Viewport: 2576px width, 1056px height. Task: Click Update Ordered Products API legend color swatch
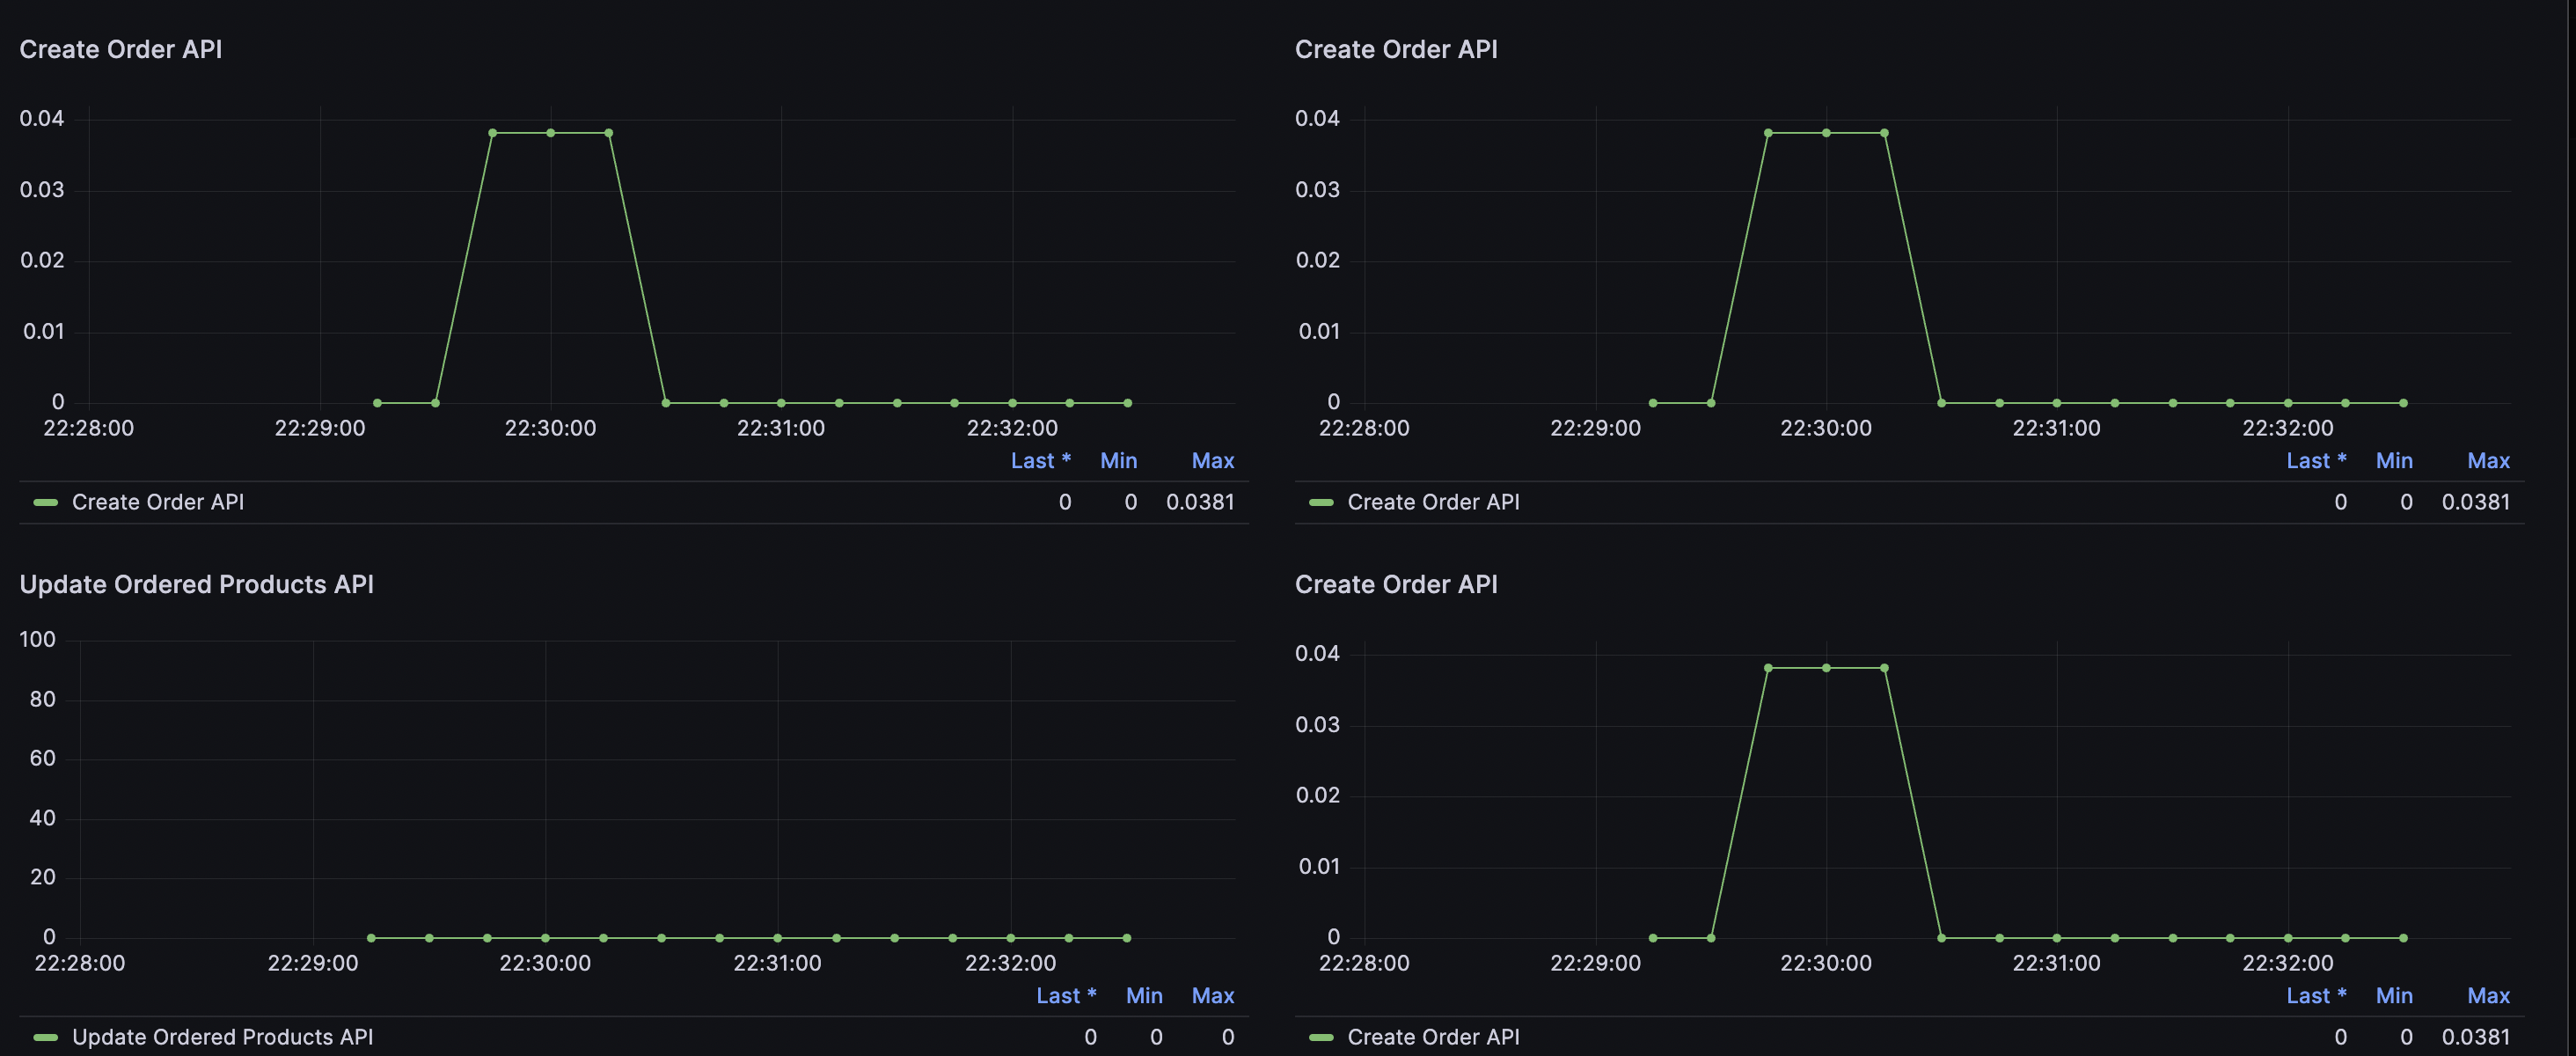pyautogui.click(x=45, y=1037)
